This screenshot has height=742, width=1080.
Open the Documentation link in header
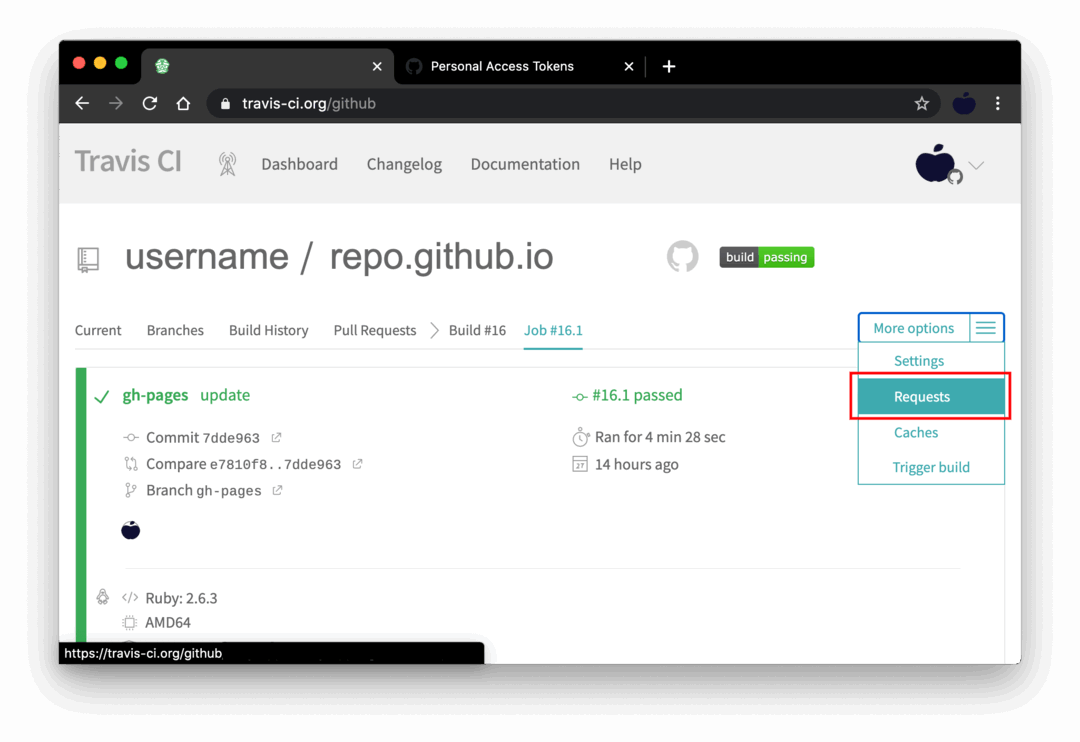(x=525, y=164)
